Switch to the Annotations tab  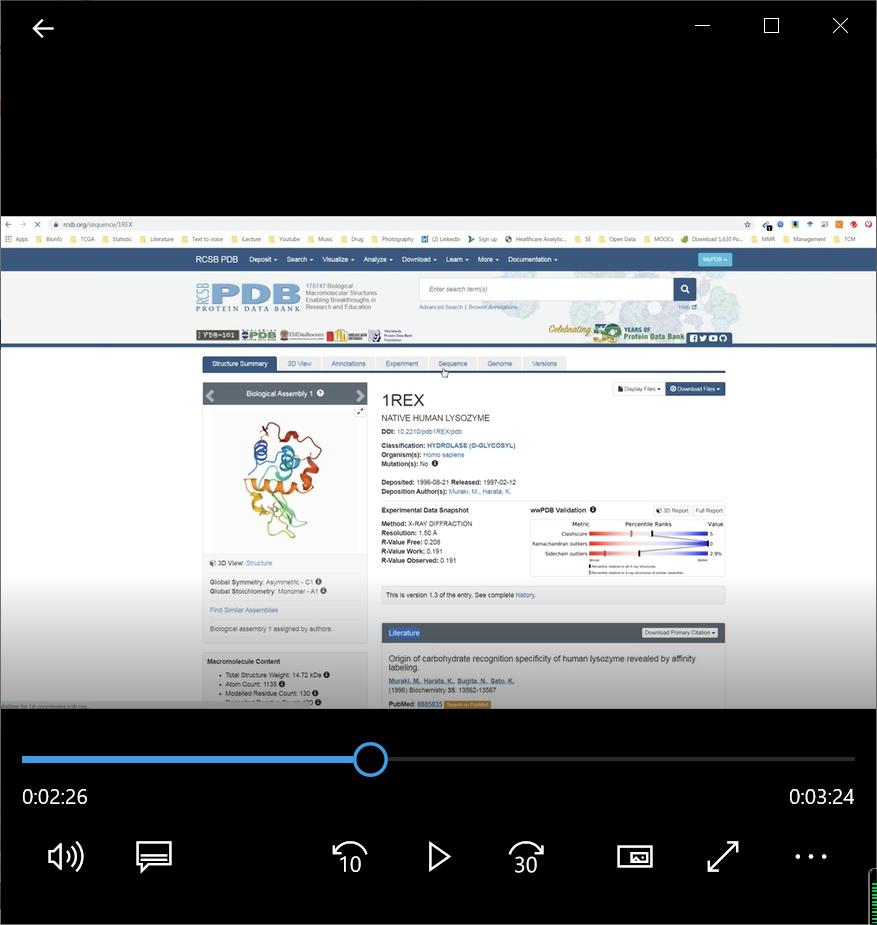click(348, 364)
